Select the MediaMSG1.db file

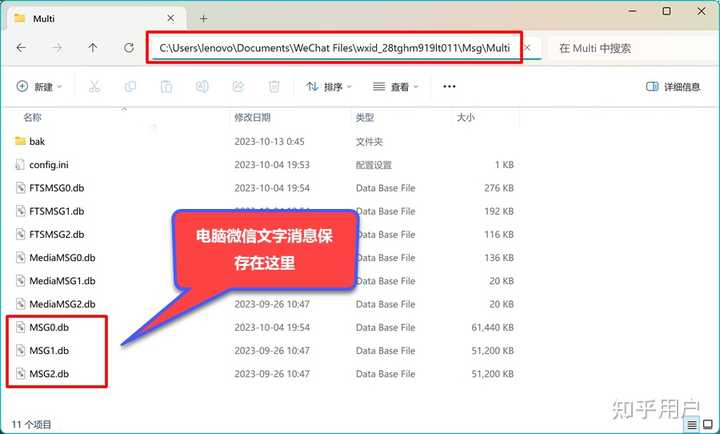click(x=62, y=281)
